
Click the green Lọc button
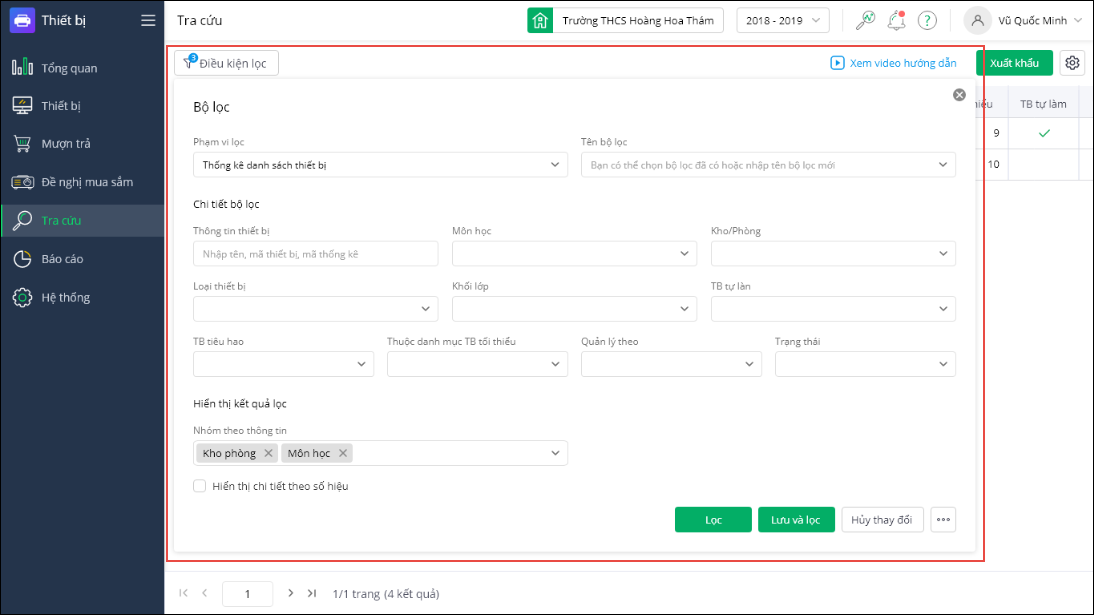[713, 520]
